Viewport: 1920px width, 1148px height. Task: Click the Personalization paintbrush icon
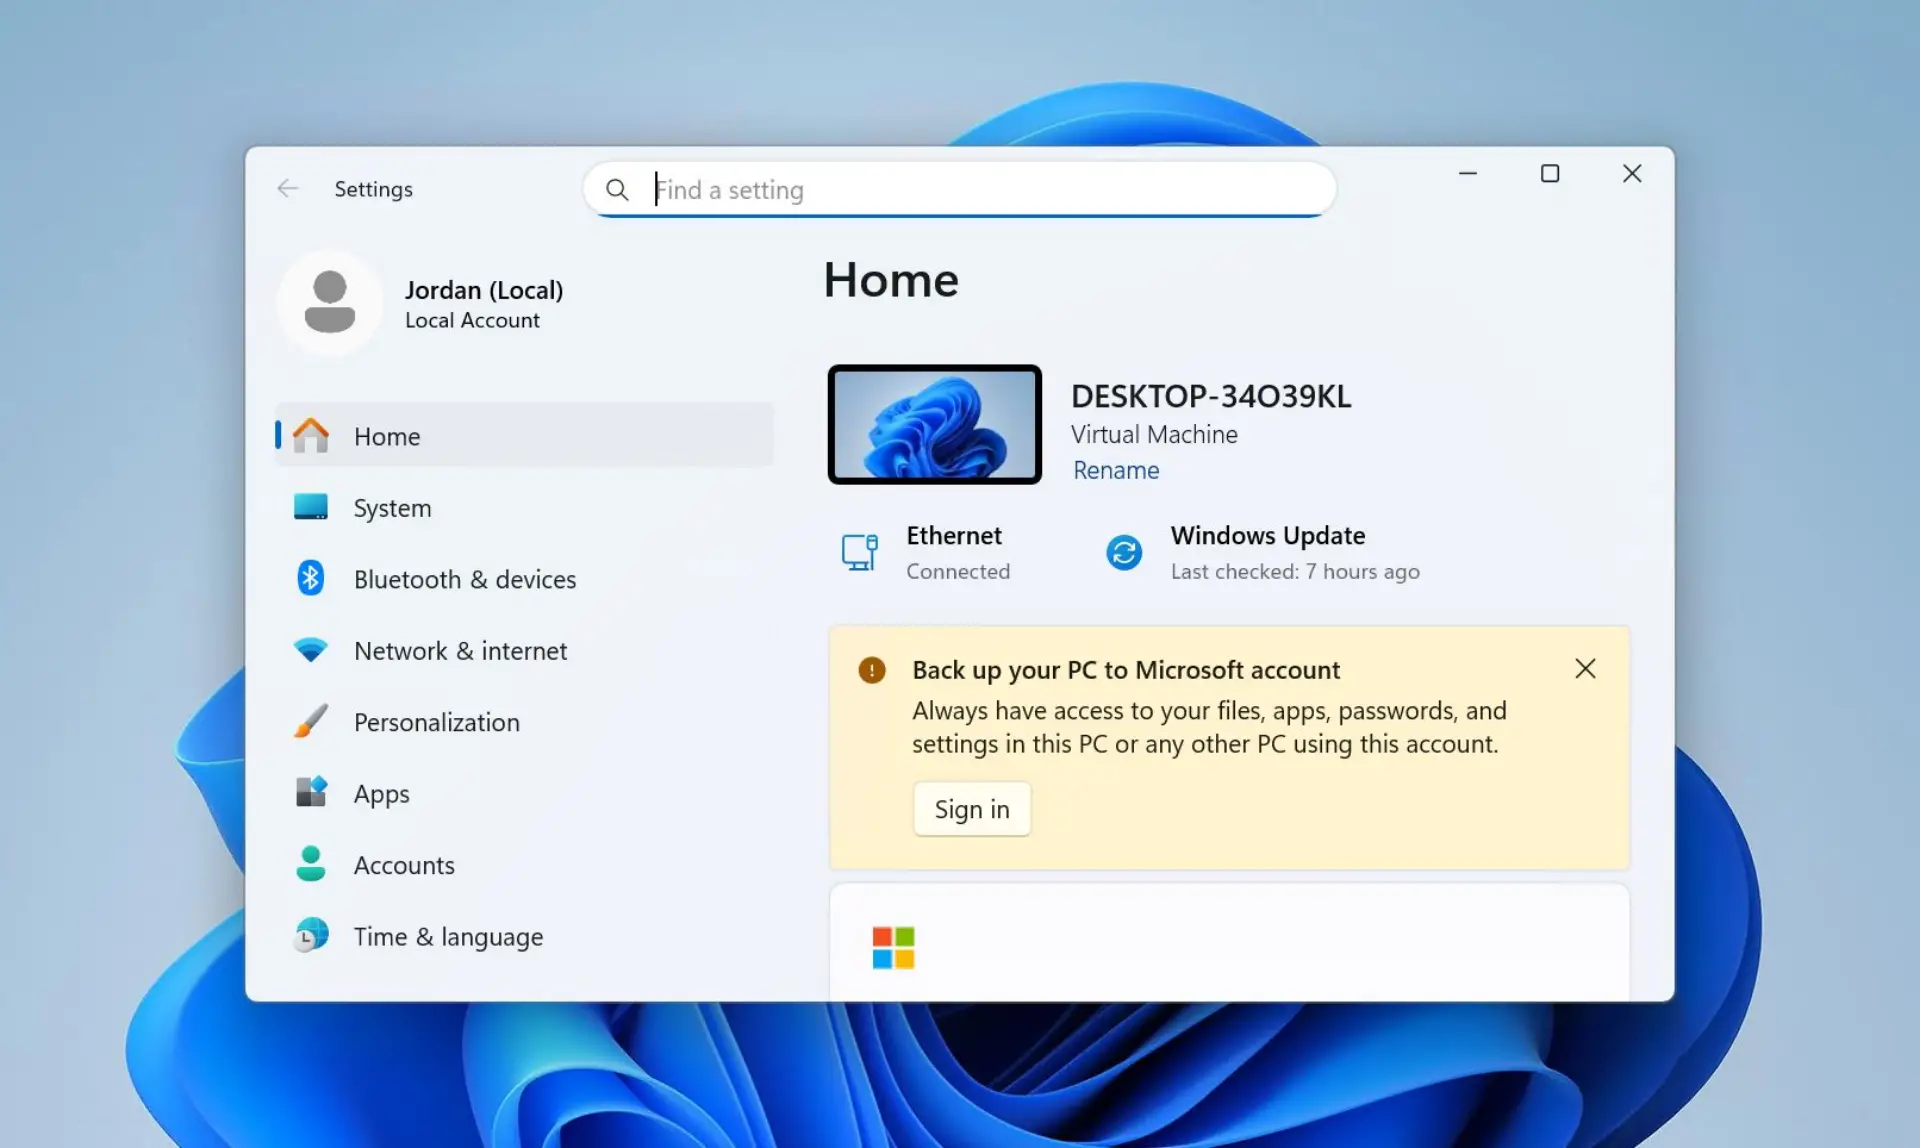tap(310, 721)
